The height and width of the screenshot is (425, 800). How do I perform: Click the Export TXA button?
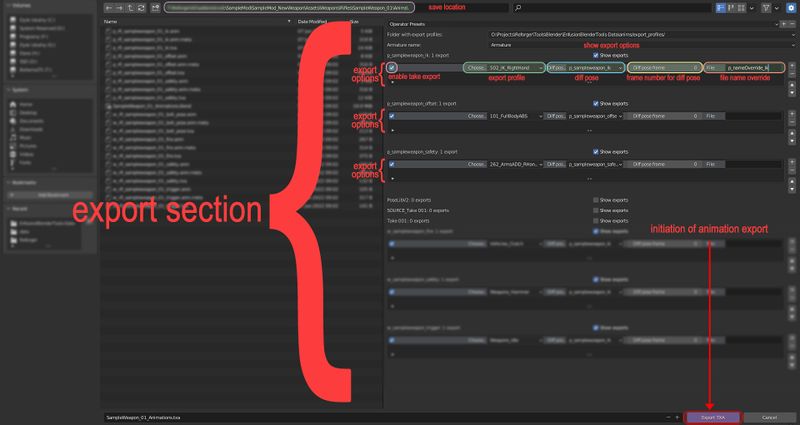[712, 416]
